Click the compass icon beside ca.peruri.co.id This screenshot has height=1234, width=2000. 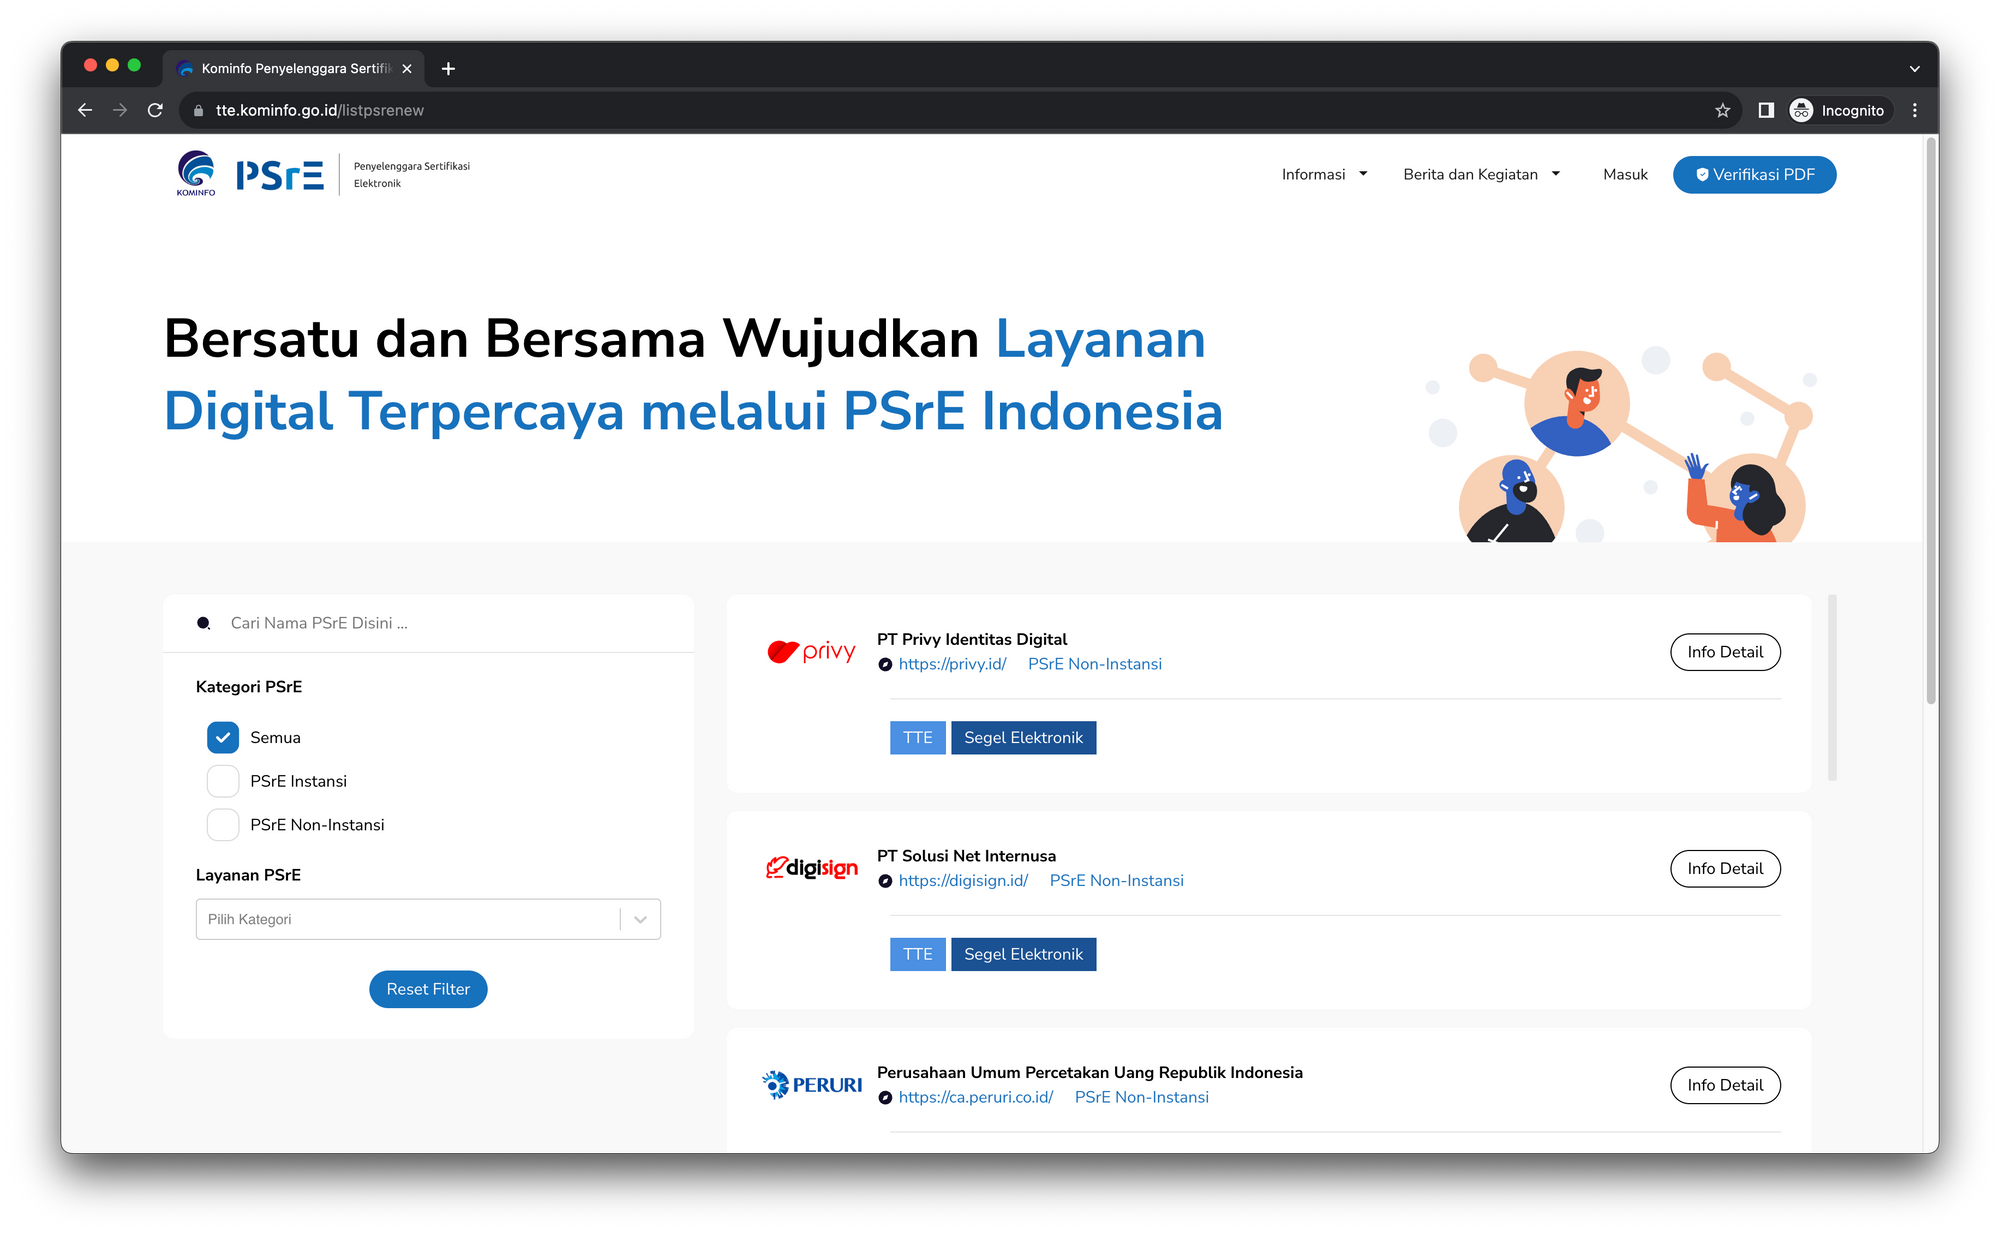click(x=885, y=1097)
